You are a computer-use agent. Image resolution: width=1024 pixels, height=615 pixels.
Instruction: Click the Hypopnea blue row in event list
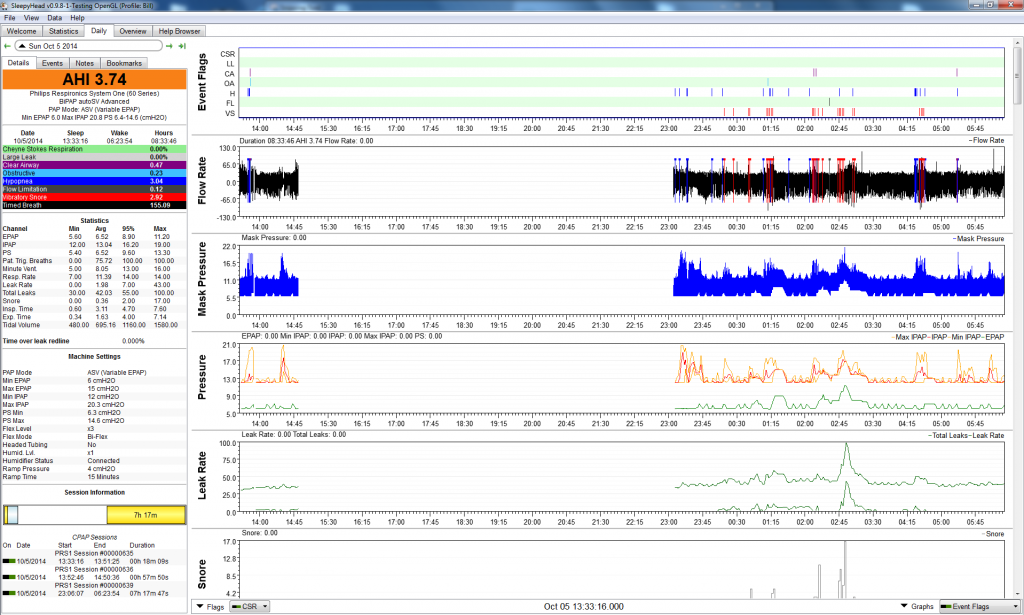[x=95, y=181]
